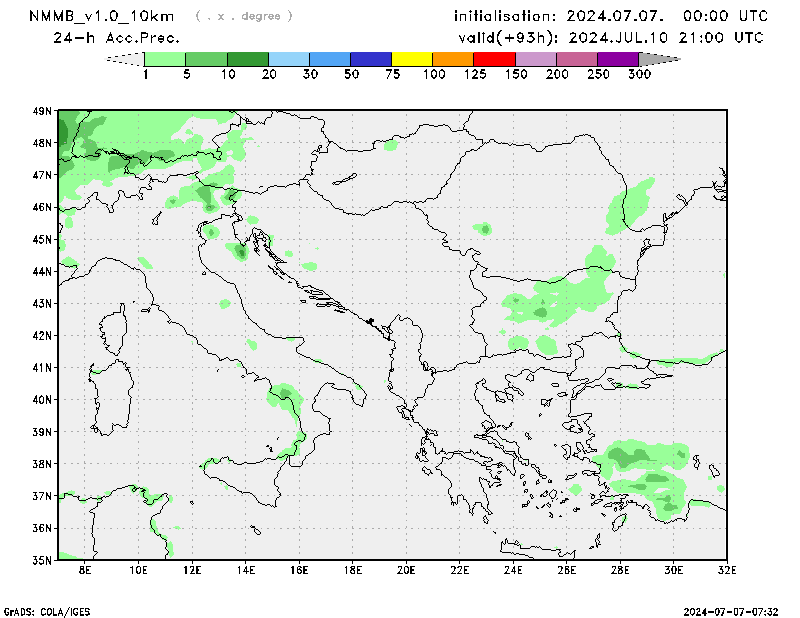This screenshot has height=618, width=800.
Task: Click the dotted arrow starting the color scale
Action: pos(125,59)
